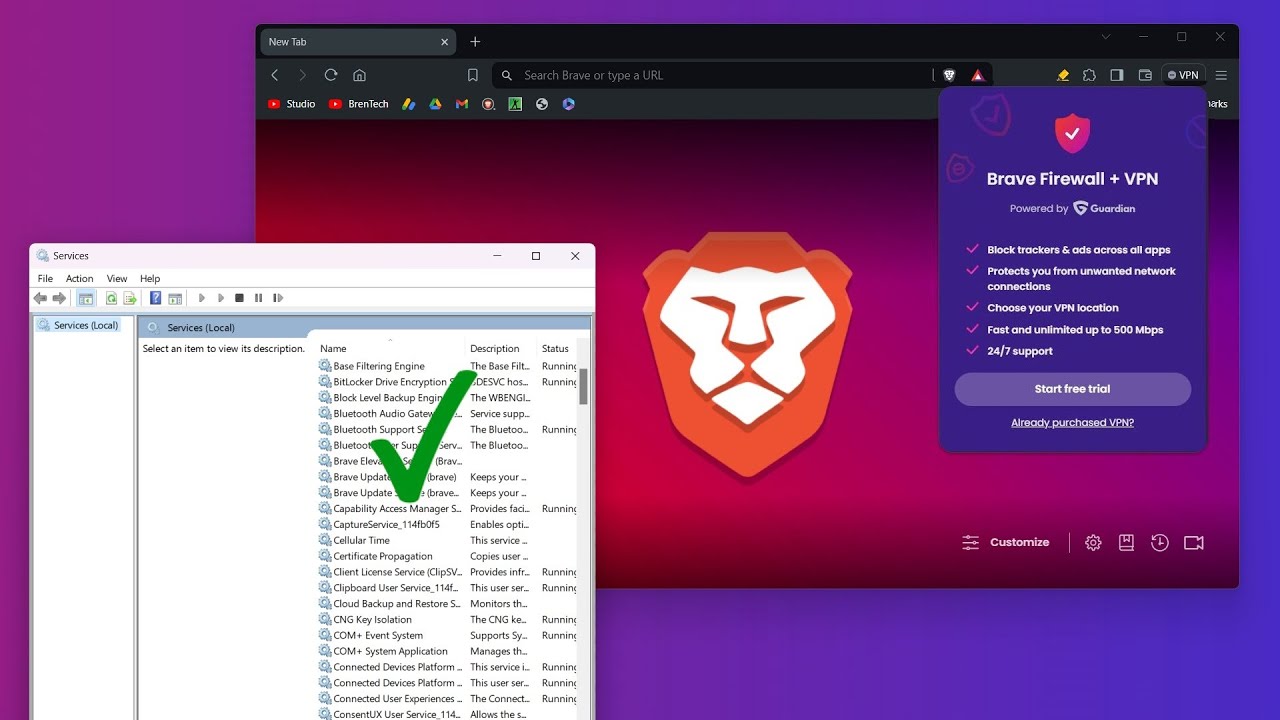Open a new tab with plus button
Image resolution: width=1280 pixels, height=720 pixels.
[x=475, y=42]
